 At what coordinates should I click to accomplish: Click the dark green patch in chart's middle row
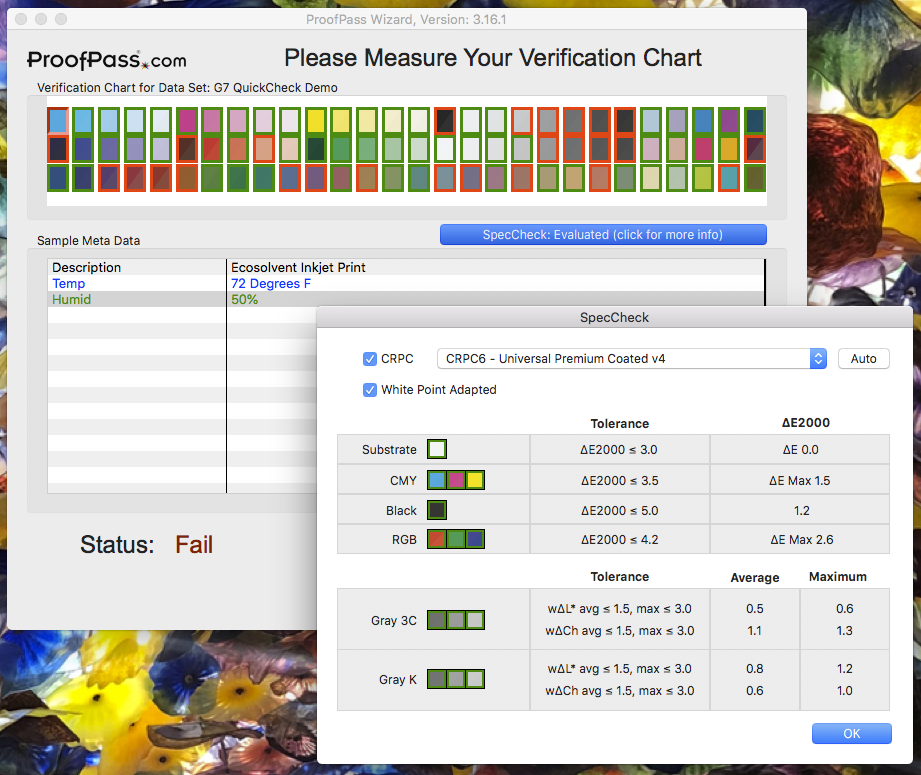tap(315, 149)
